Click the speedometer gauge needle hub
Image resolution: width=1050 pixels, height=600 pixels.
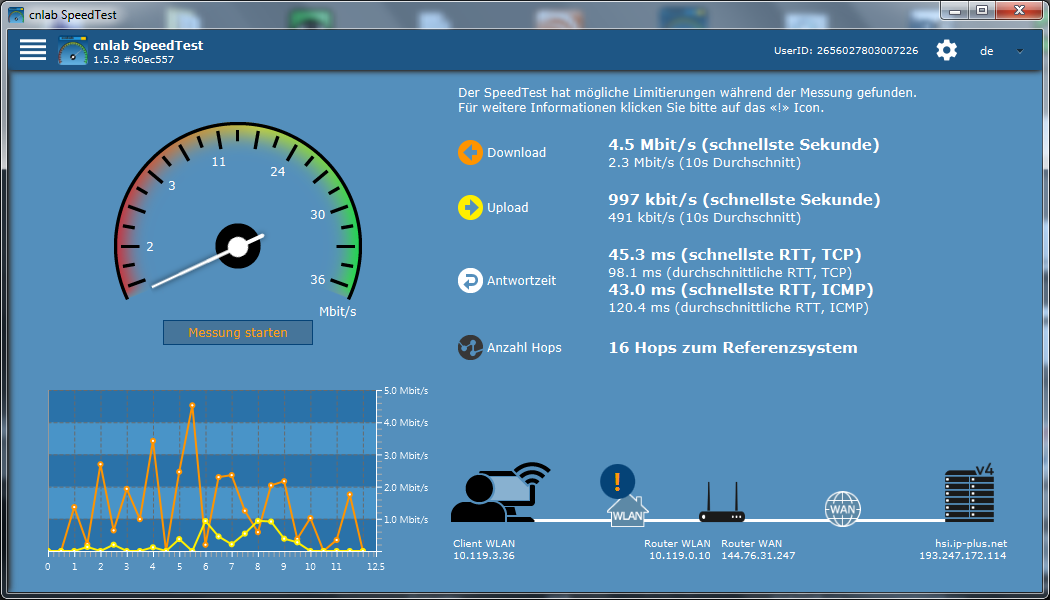[x=238, y=246]
